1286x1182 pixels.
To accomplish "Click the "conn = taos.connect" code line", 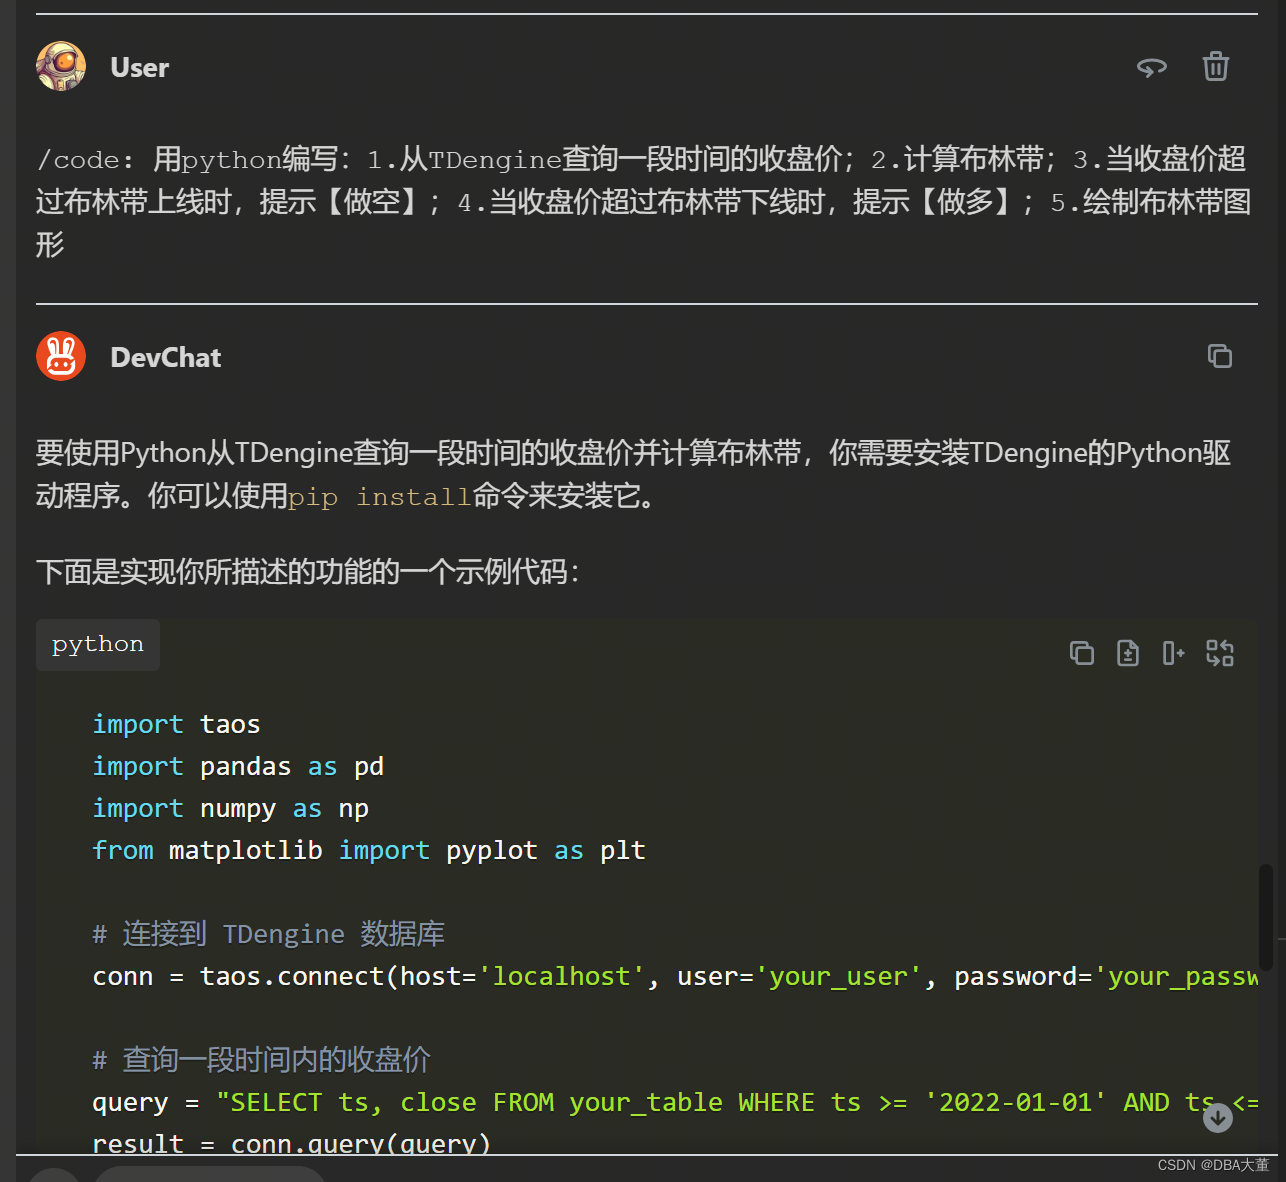I will click(x=675, y=976).
